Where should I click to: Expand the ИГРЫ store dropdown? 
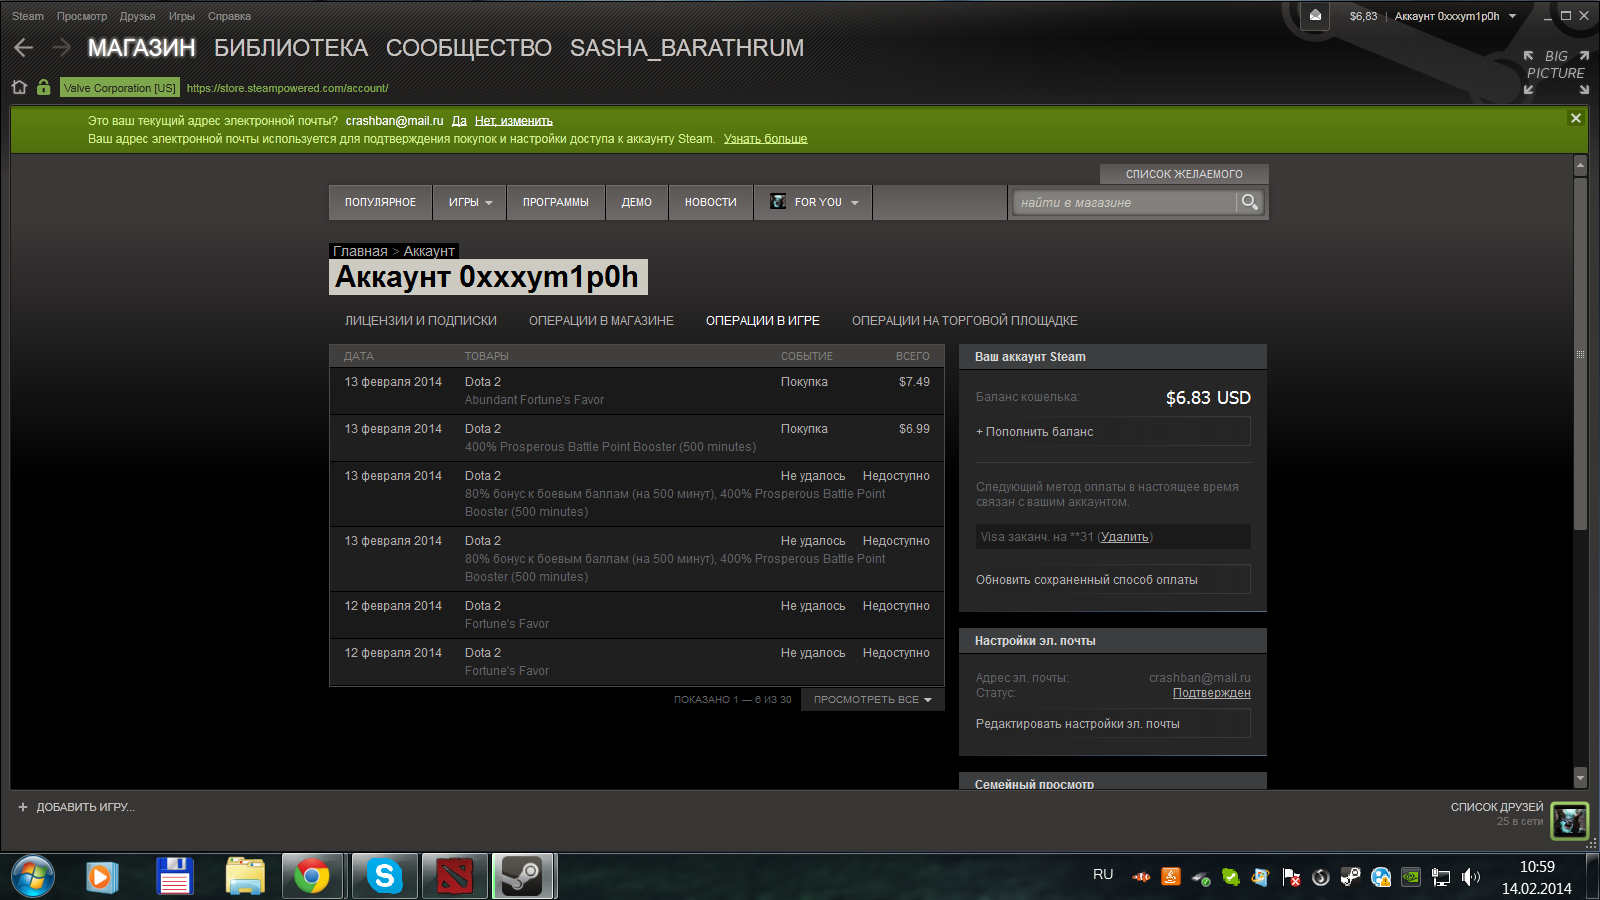470,202
